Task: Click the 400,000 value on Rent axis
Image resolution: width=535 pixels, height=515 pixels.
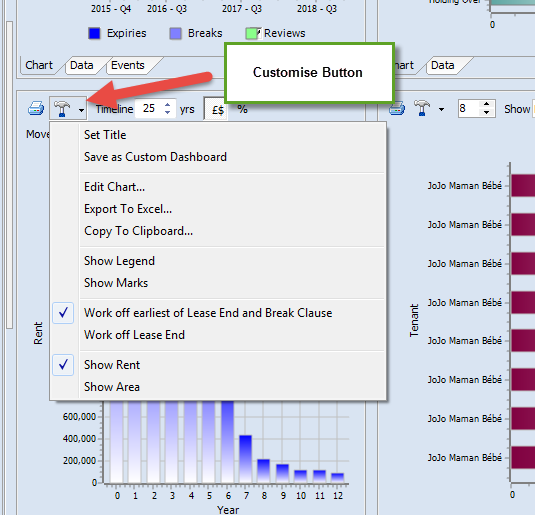Action: point(79,439)
